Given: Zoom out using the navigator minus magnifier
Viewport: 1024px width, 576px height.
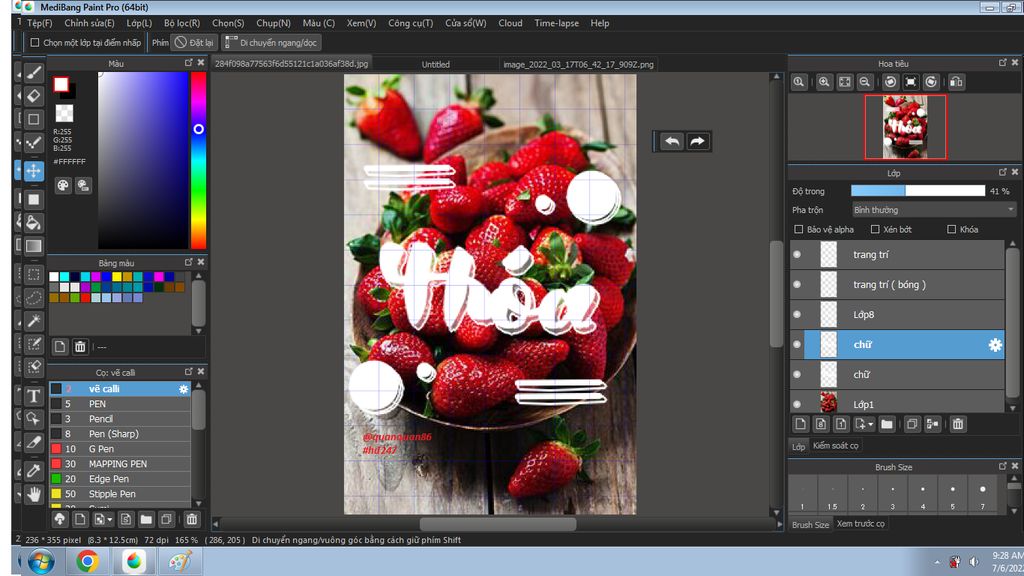Looking at the screenshot, I should [865, 82].
